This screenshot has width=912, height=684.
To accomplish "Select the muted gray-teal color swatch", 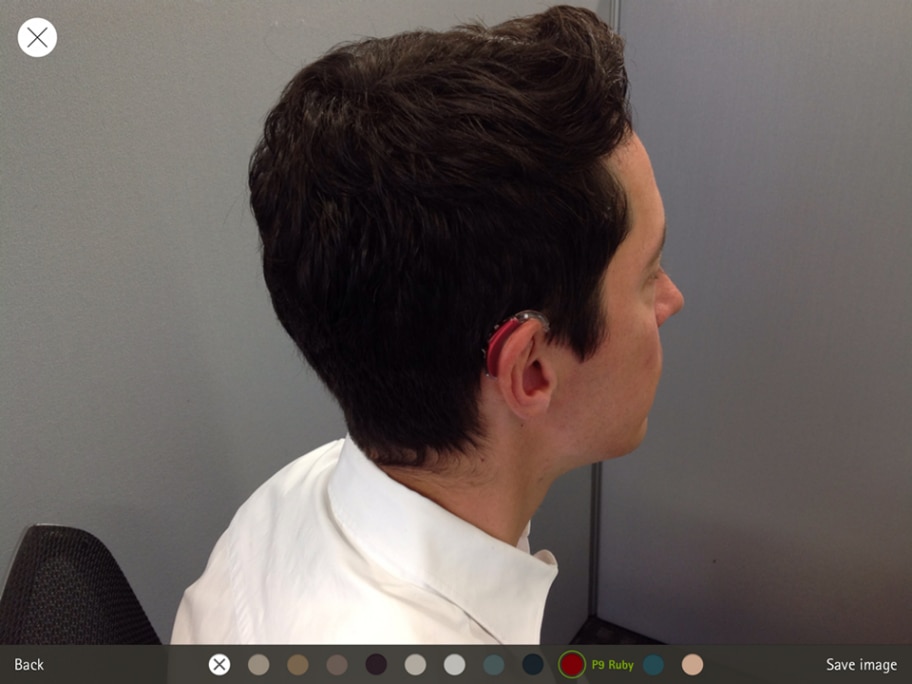I will 493,665.
